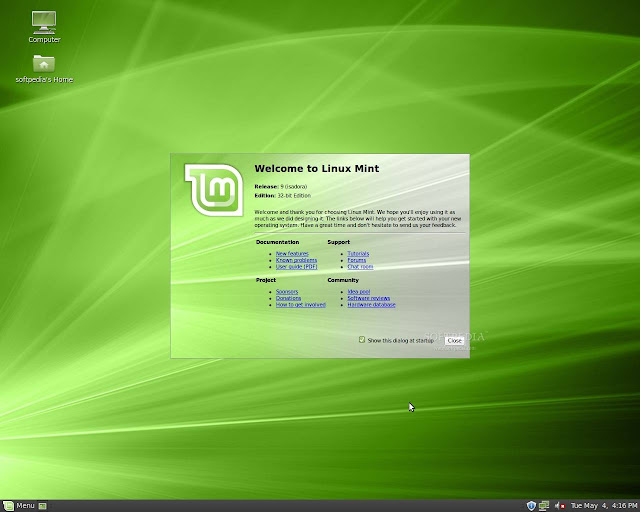Open the Computer desktop icon
Viewport: 640px width, 512px height.
[x=44, y=27]
